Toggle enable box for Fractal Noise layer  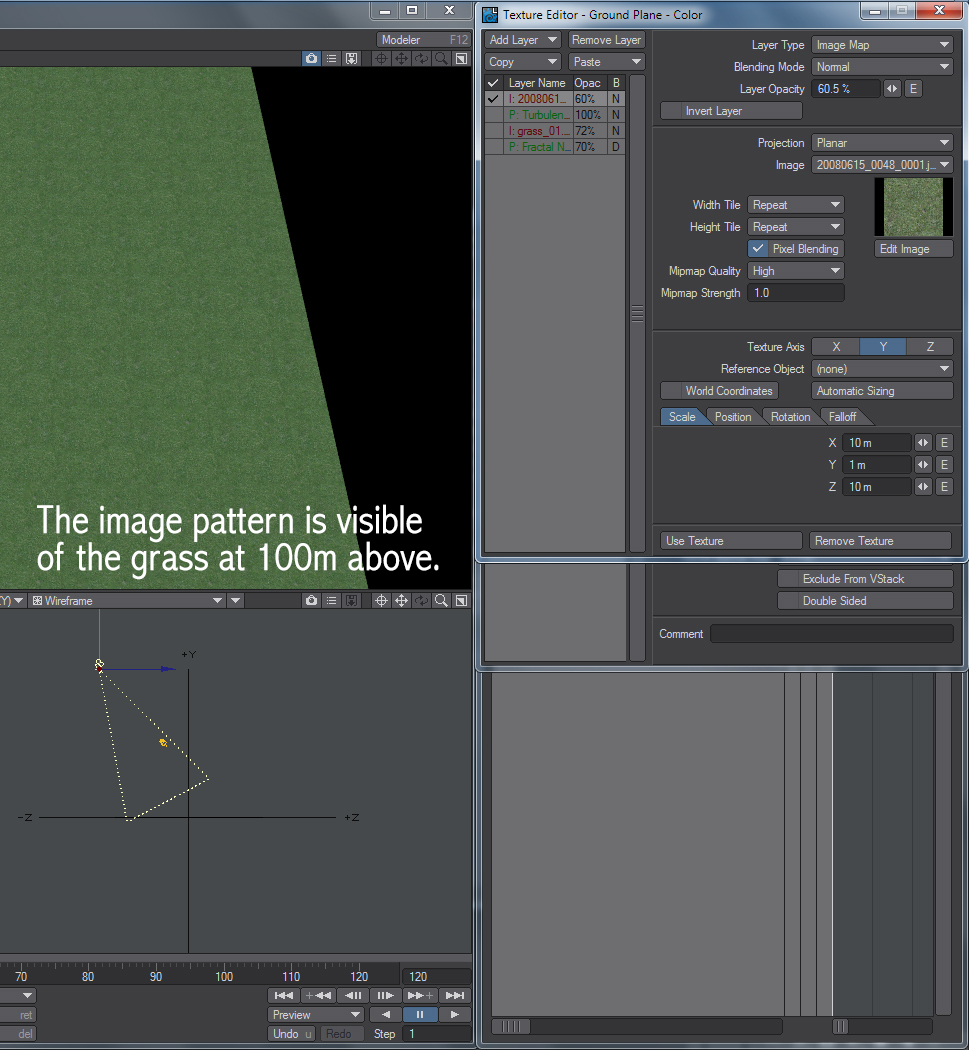[x=494, y=147]
